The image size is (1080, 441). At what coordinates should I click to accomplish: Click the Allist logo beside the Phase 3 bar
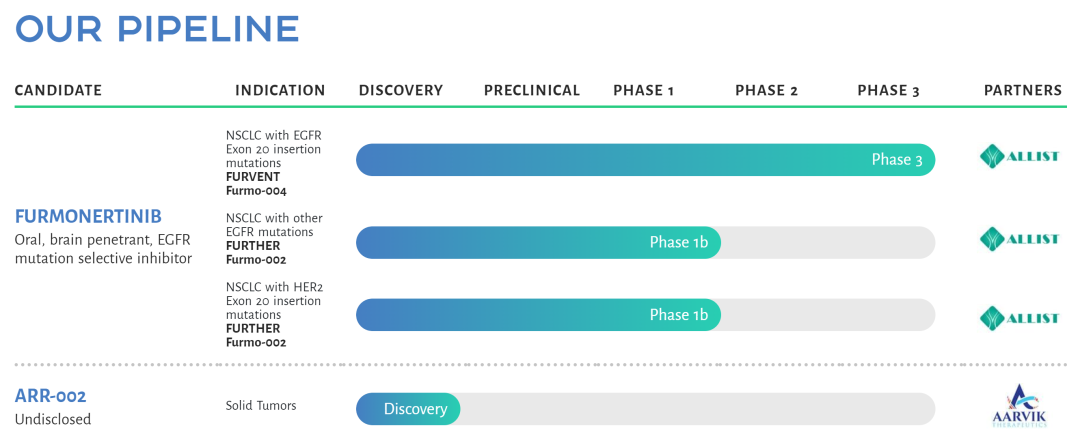(x=1019, y=156)
